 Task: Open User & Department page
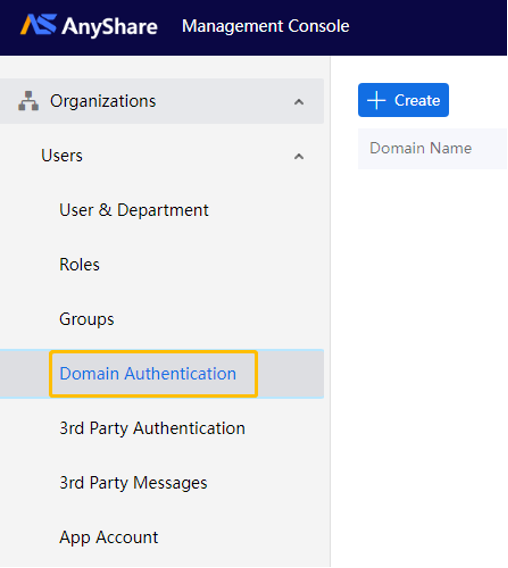134,210
